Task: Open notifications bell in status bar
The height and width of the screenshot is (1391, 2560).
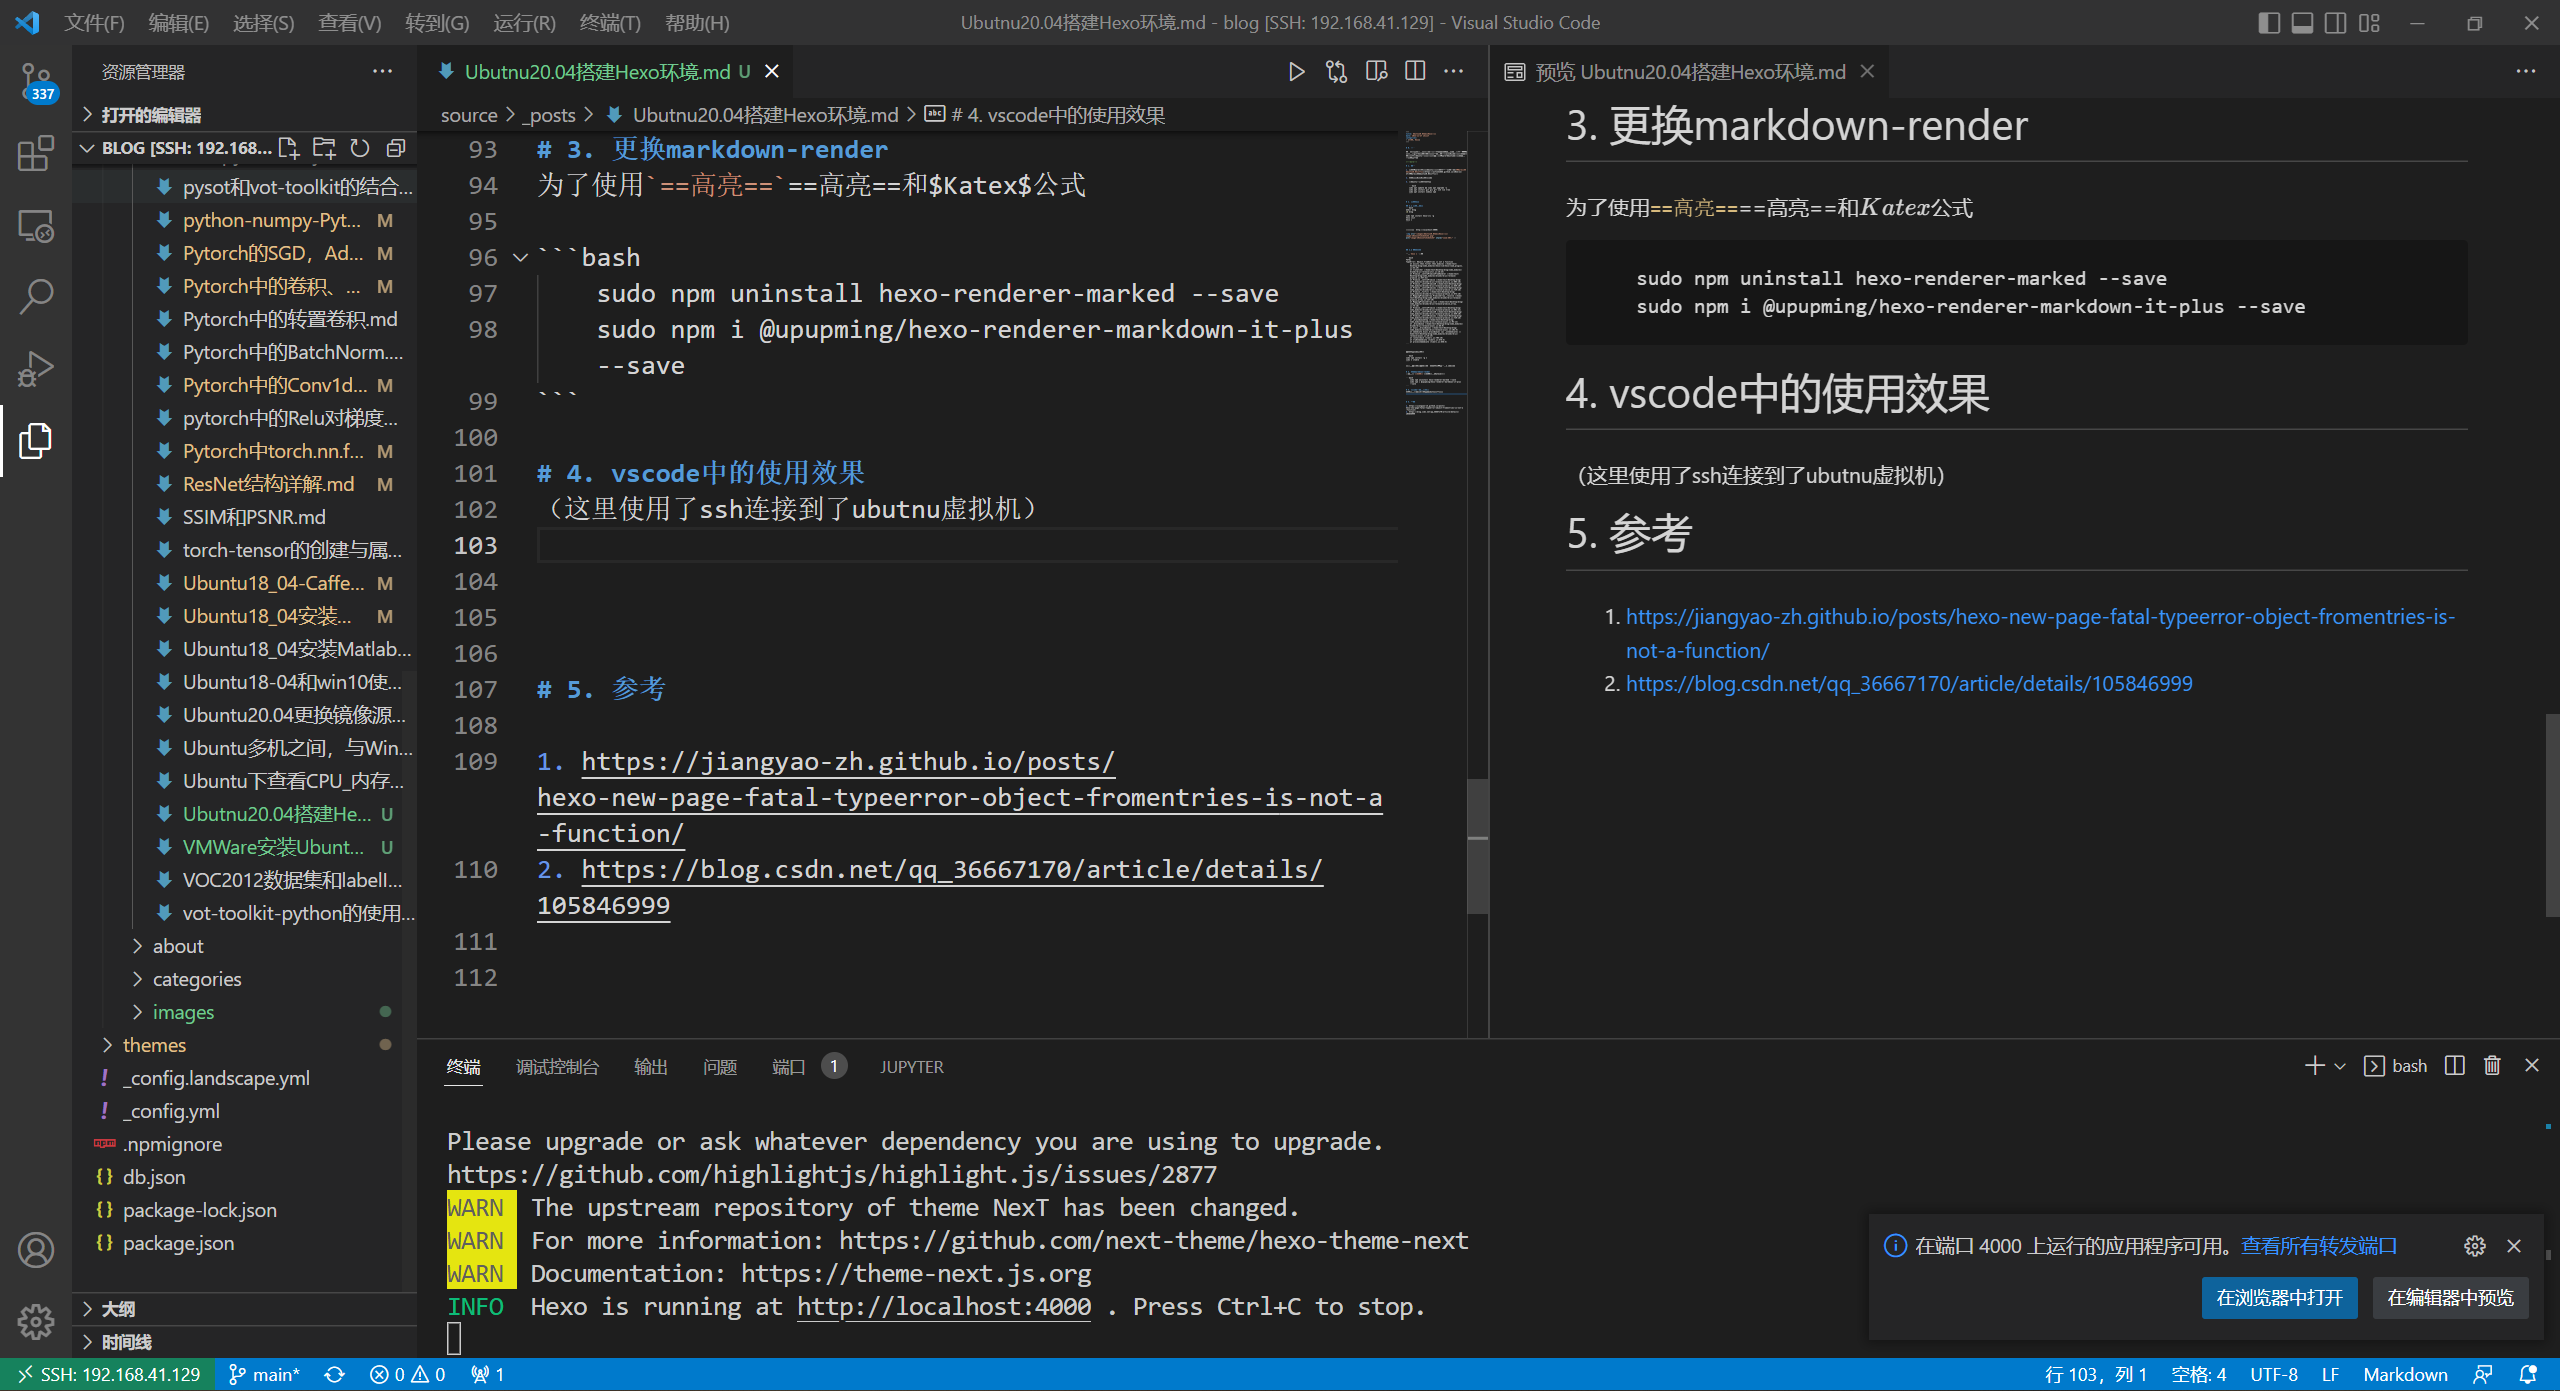Action: click(2528, 1375)
